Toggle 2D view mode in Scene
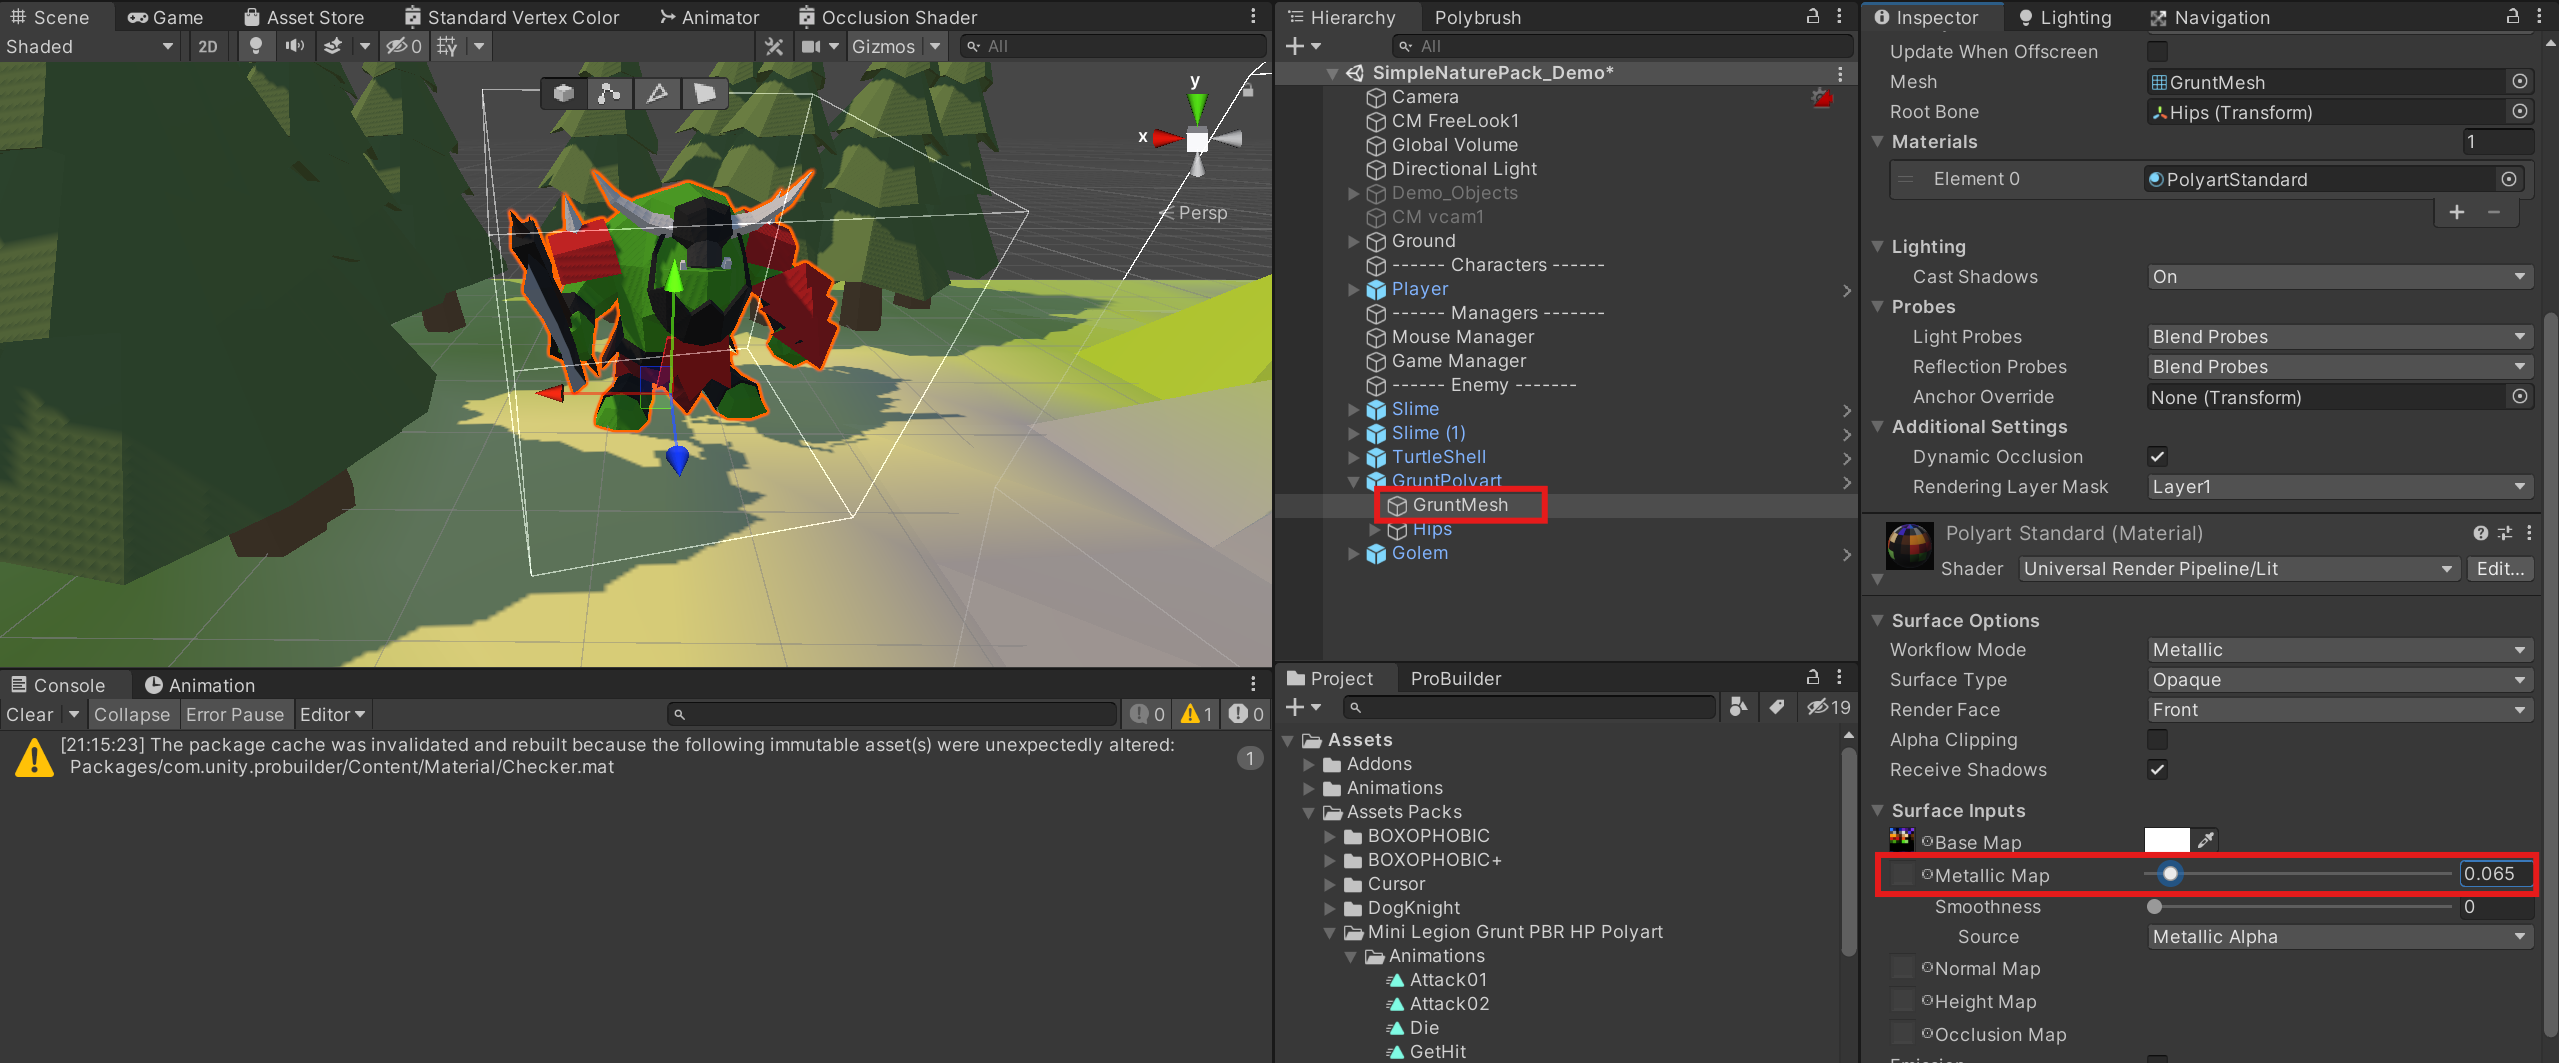The image size is (2559, 1063). 208,46
